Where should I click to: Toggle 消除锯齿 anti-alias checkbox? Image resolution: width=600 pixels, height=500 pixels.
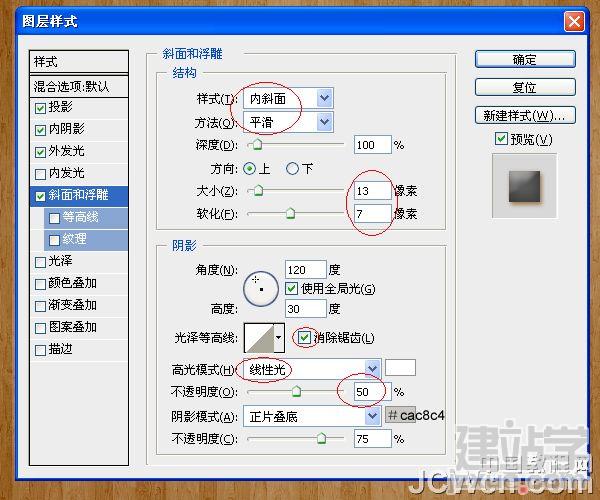click(x=304, y=337)
